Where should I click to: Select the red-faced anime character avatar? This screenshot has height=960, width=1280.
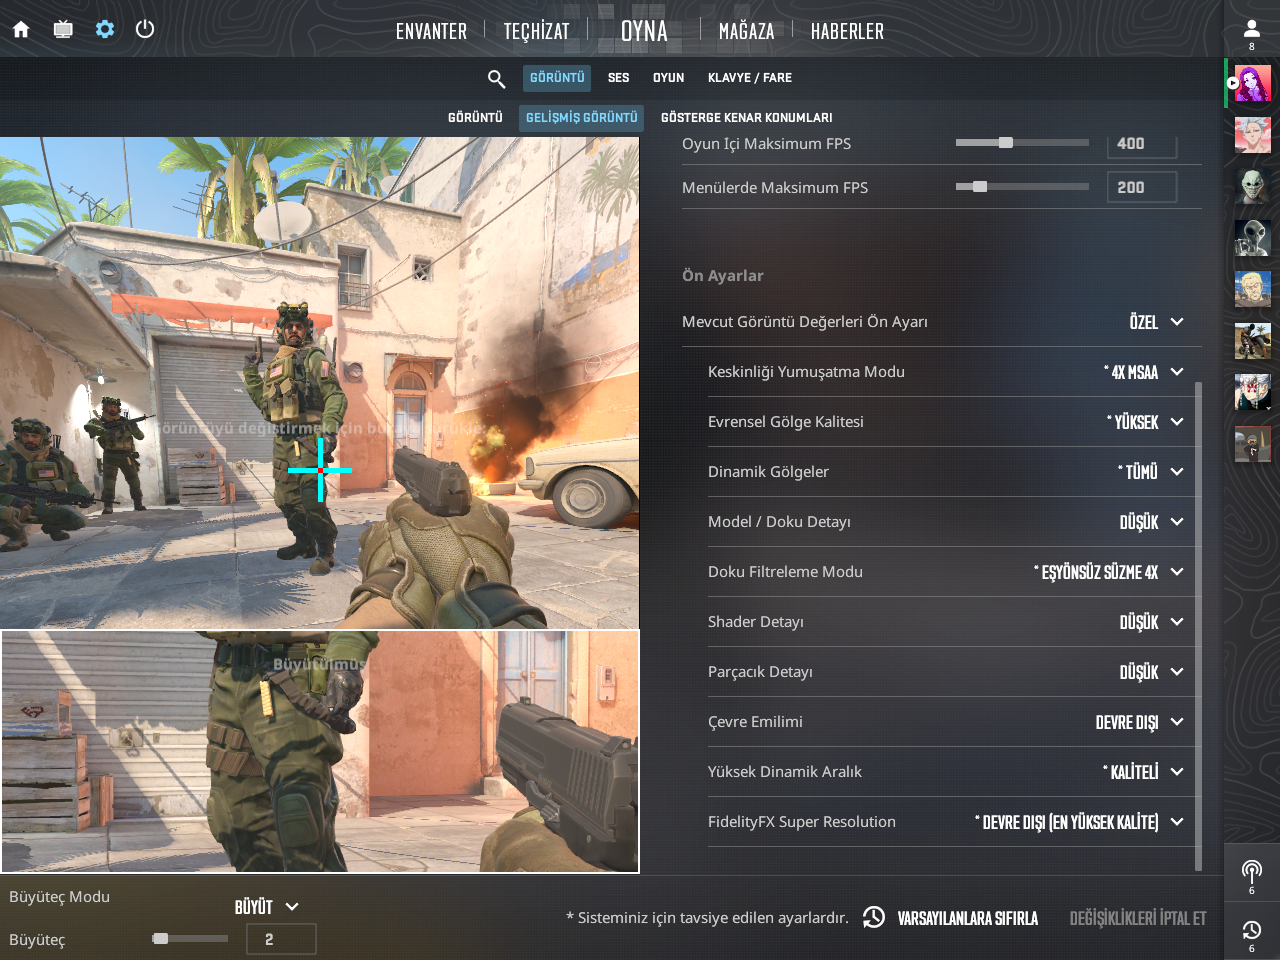(x=1252, y=393)
